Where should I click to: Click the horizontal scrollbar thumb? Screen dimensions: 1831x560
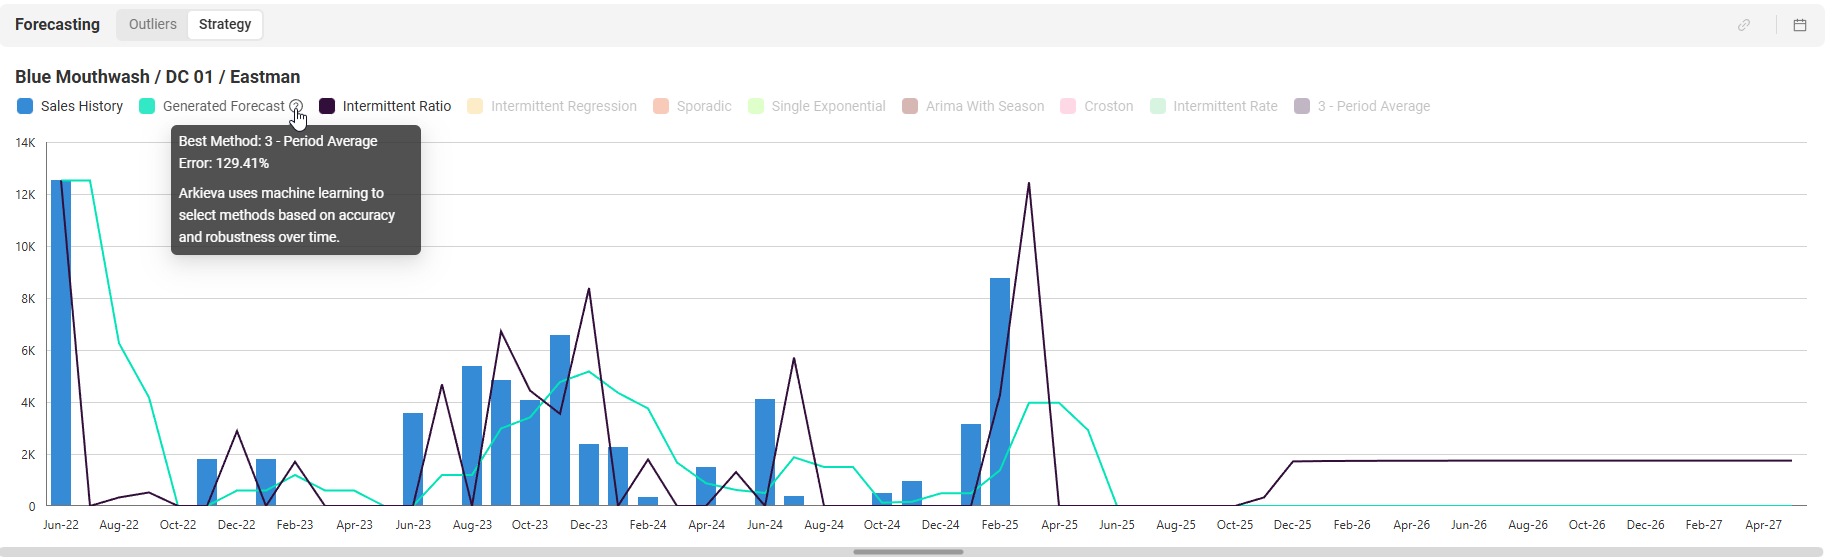click(908, 552)
